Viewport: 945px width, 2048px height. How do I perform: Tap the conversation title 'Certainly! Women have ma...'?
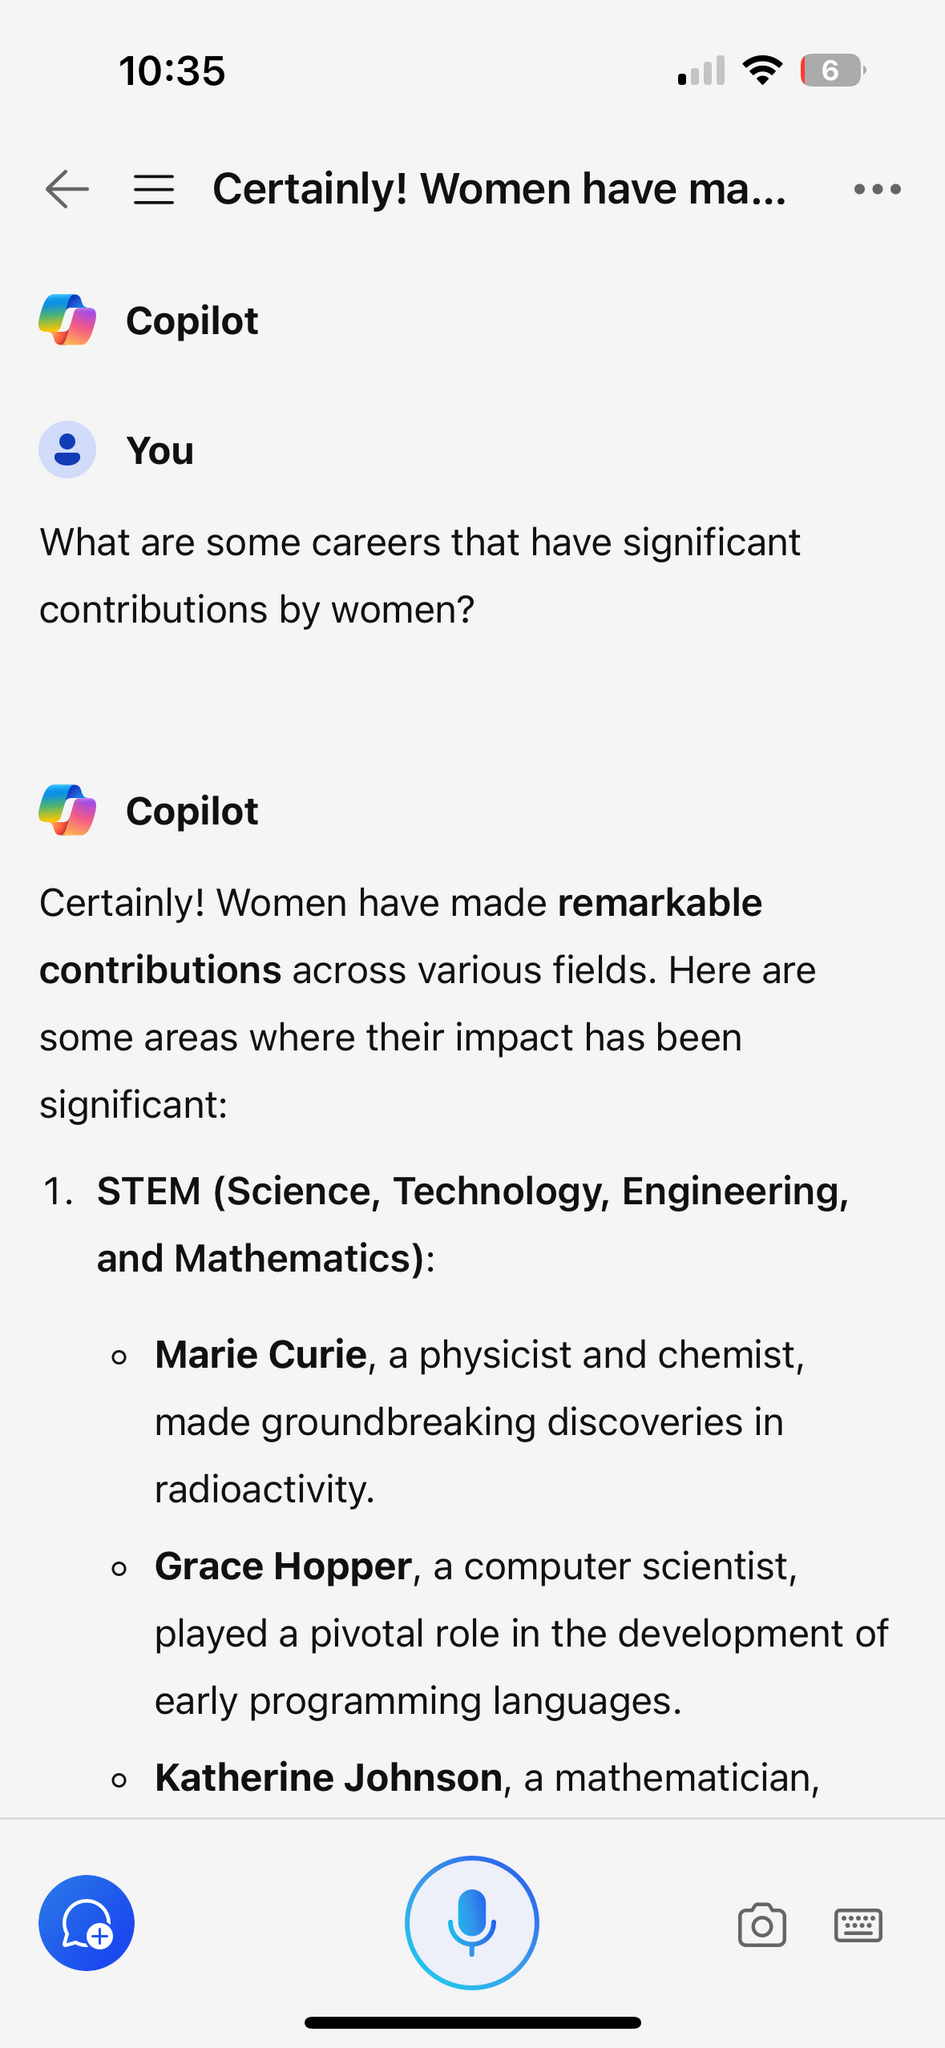click(499, 189)
